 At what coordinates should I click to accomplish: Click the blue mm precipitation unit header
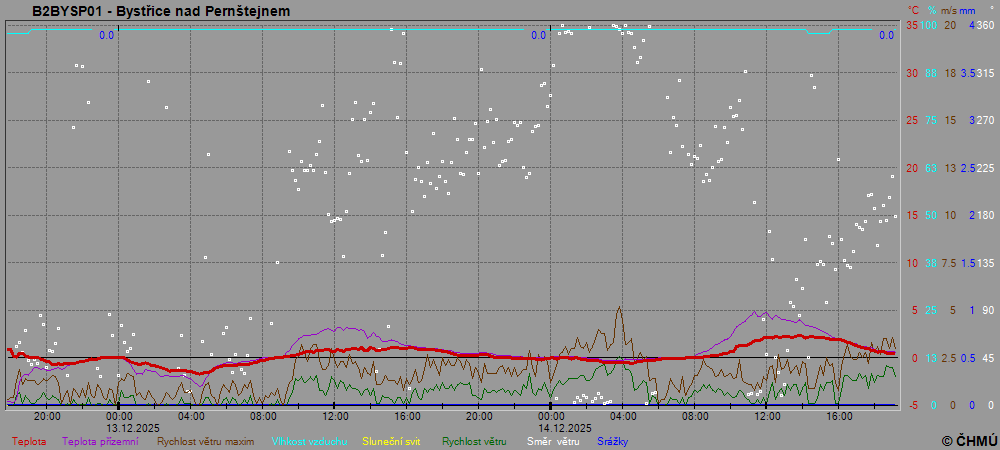pyautogui.click(x=969, y=9)
